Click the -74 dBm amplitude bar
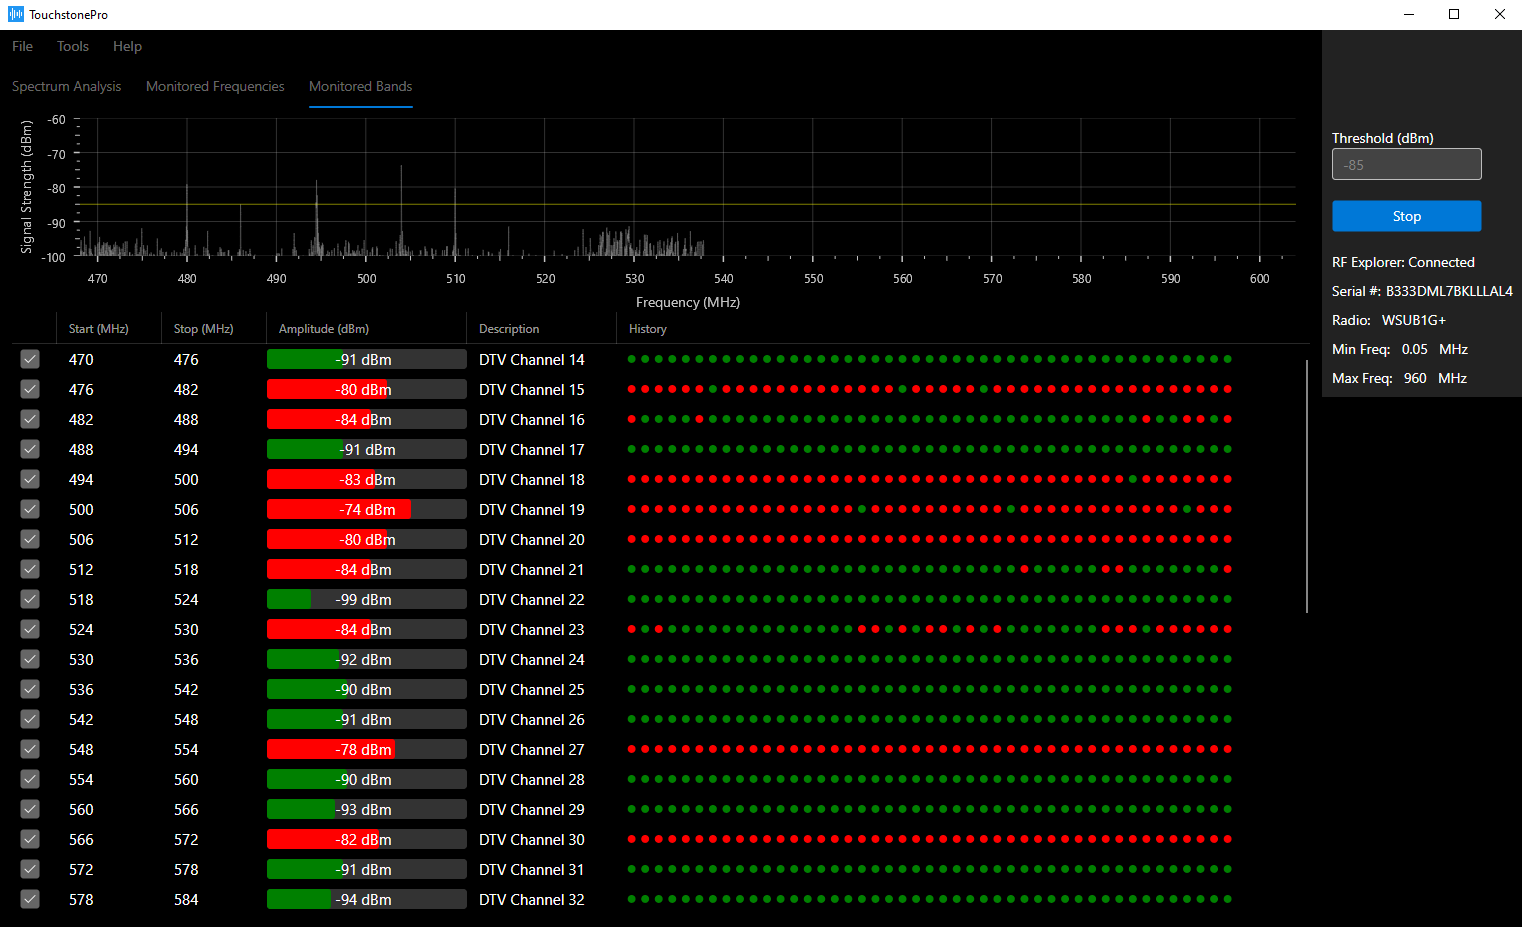This screenshot has width=1522, height=927. 367,509
